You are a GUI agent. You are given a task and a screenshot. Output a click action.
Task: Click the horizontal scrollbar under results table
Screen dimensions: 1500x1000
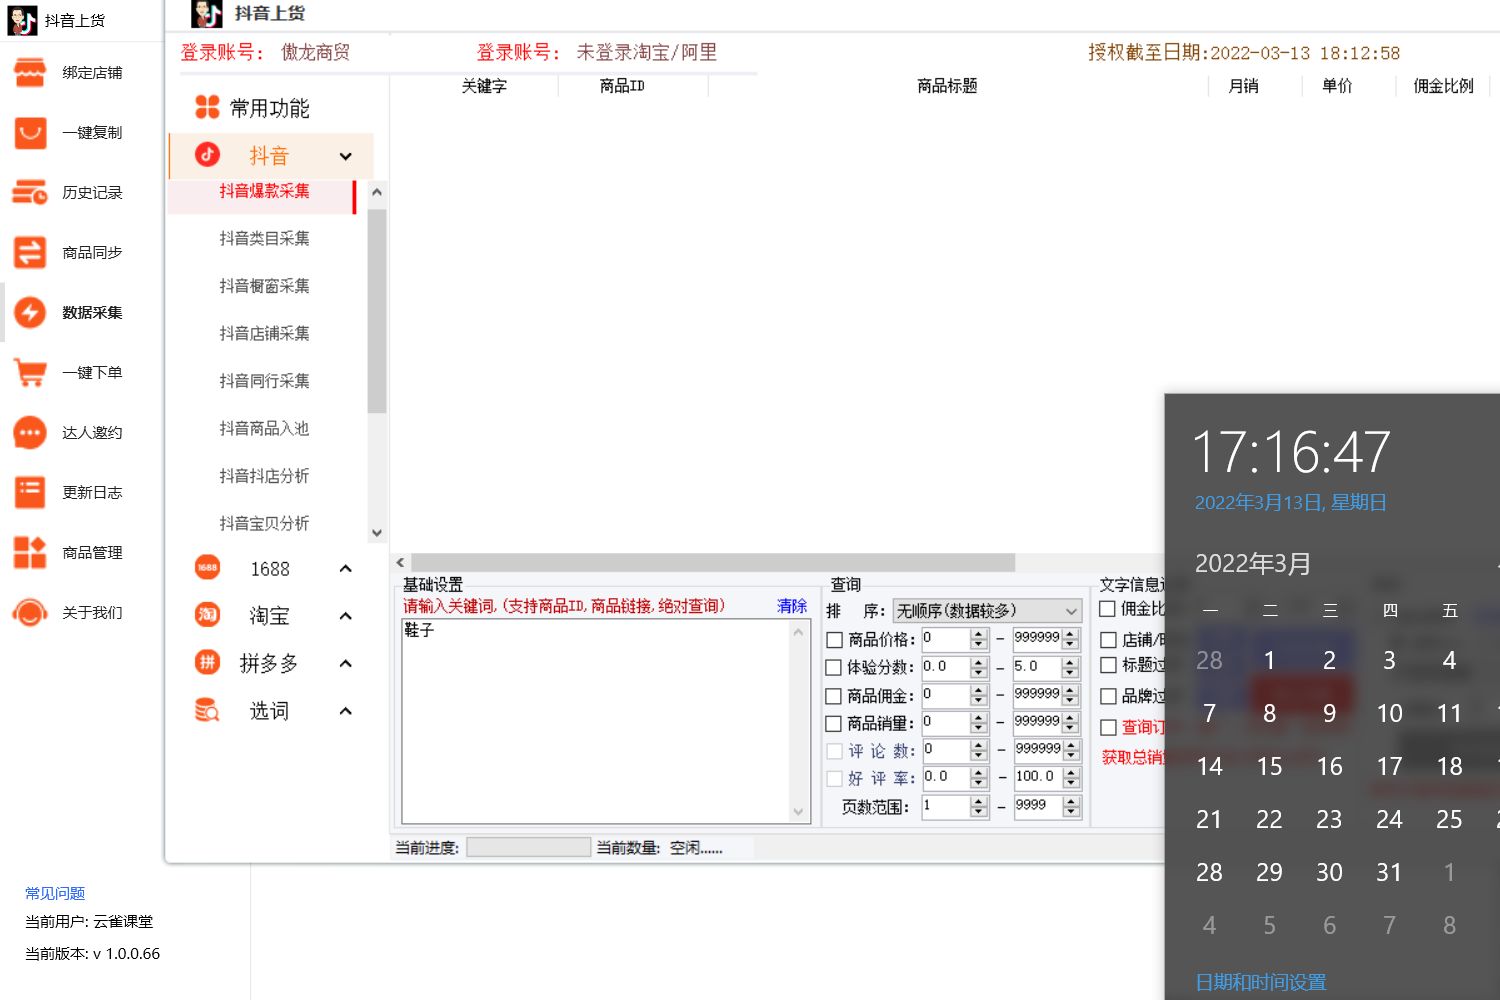[712, 563]
